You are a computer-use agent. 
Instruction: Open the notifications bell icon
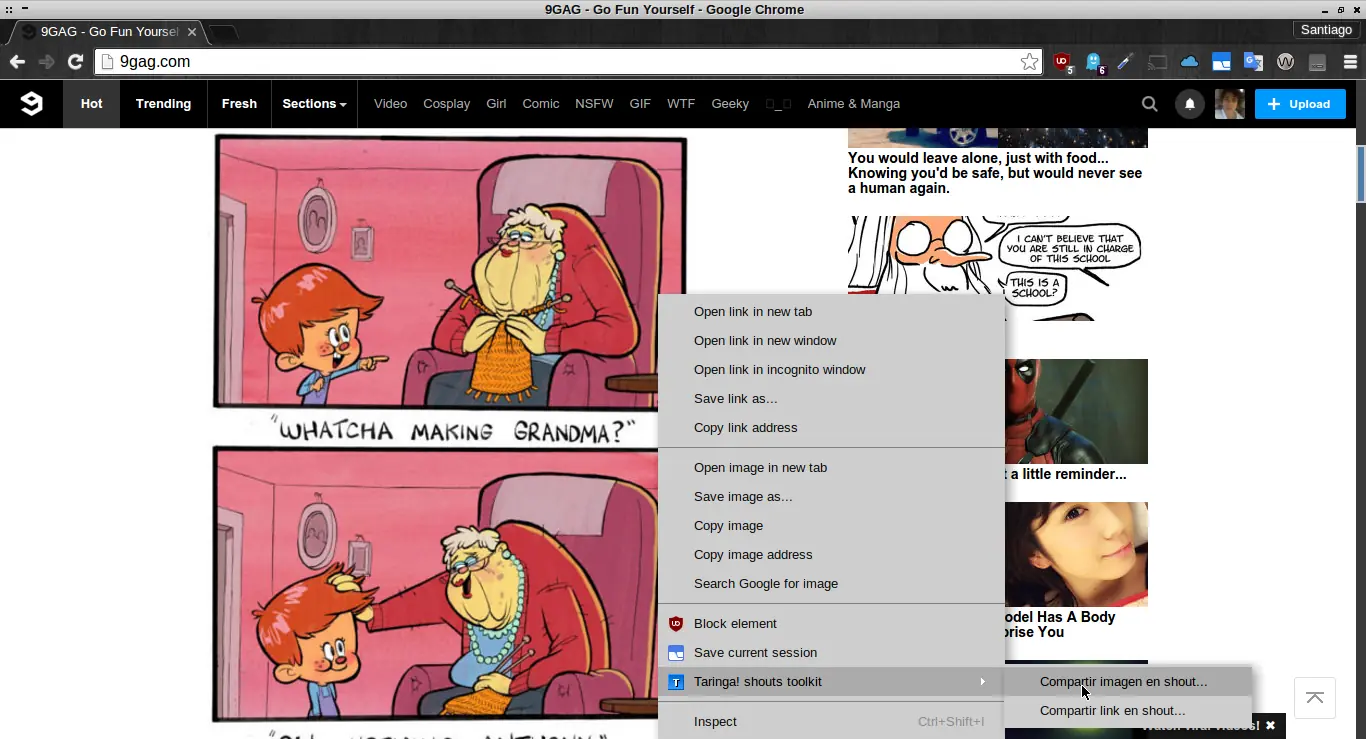[1190, 104]
